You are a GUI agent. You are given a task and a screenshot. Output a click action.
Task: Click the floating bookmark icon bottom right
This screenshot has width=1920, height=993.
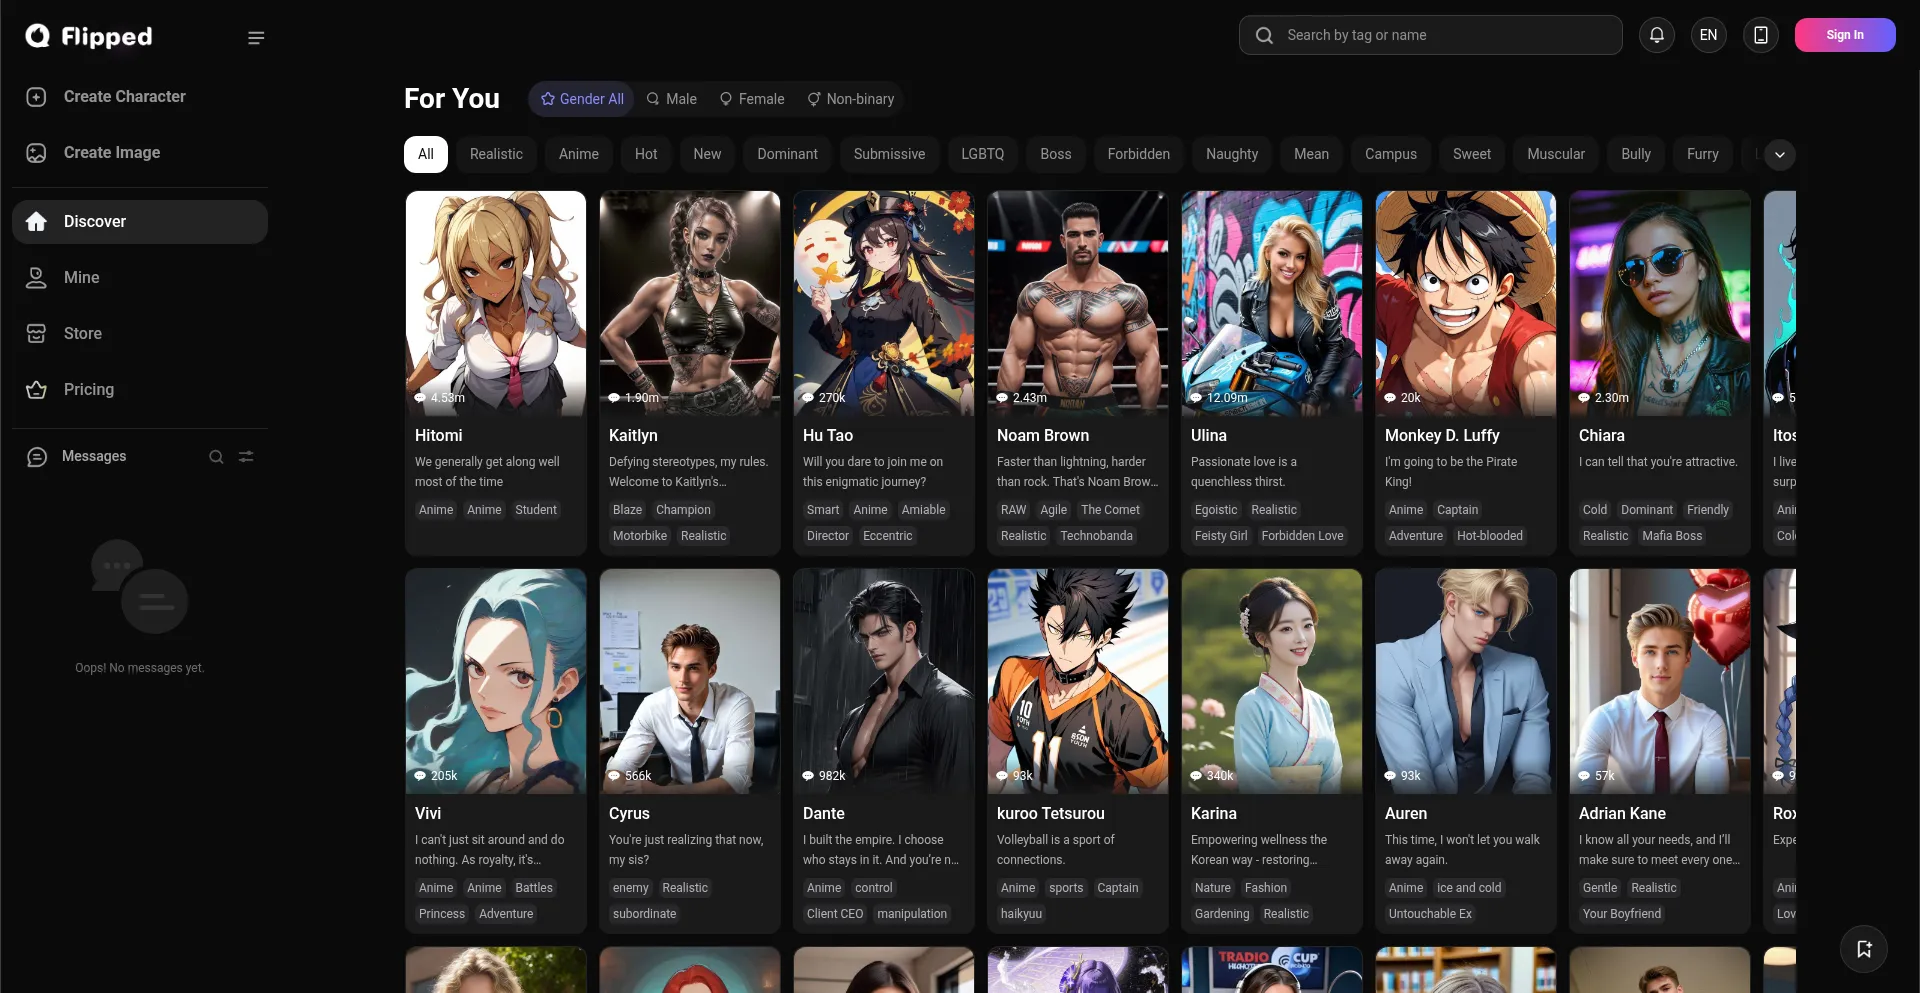click(1864, 949)
